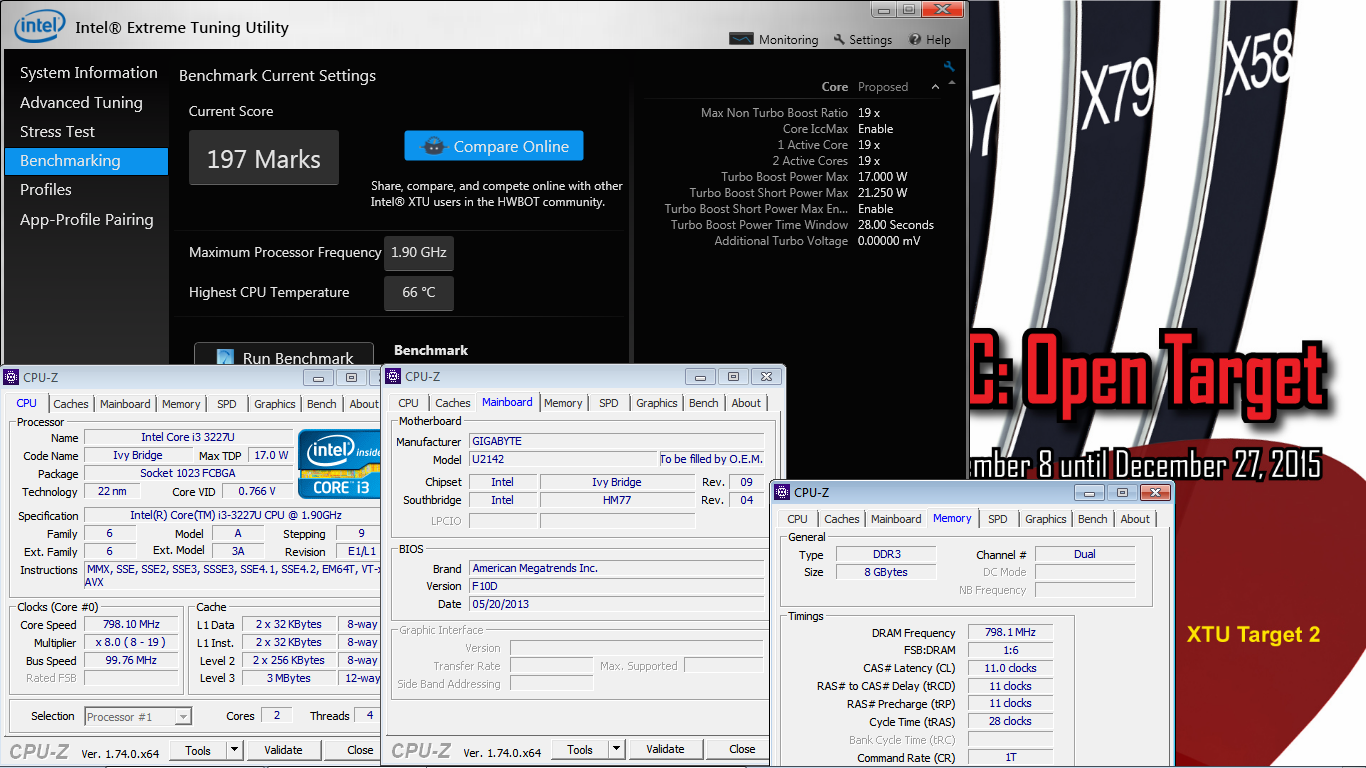Click Southbridge HM77 field in Mainboard window
The image size is (1366, 768).
pyautogui.click(x=617, y=500)
